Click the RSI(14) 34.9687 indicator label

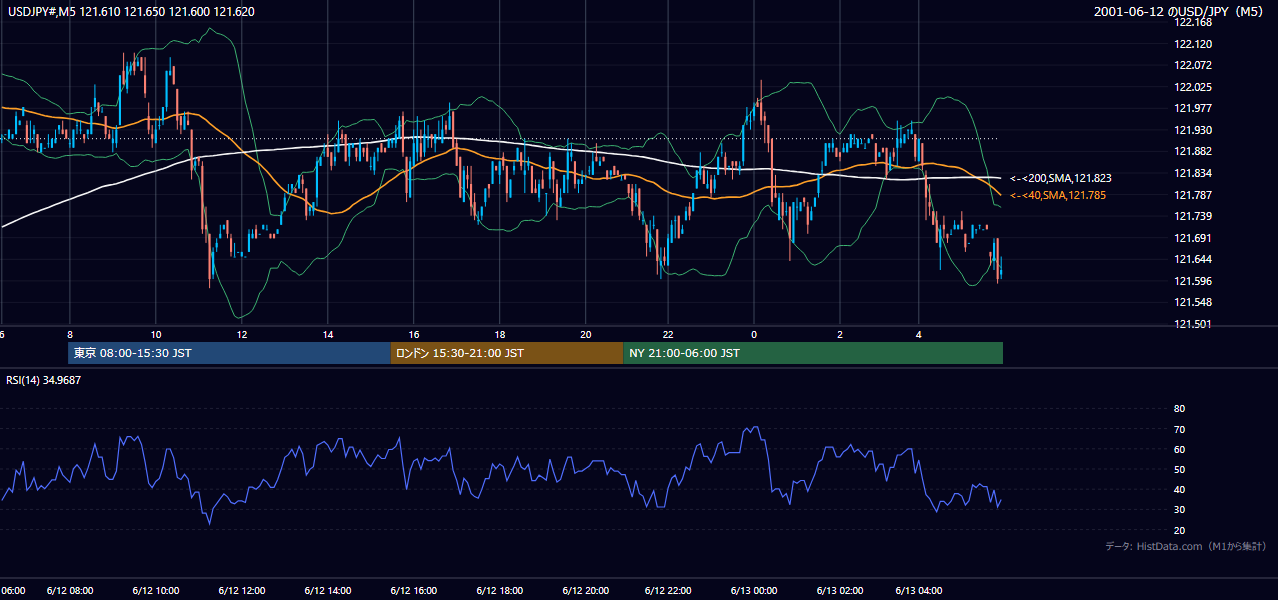(43, 380)
